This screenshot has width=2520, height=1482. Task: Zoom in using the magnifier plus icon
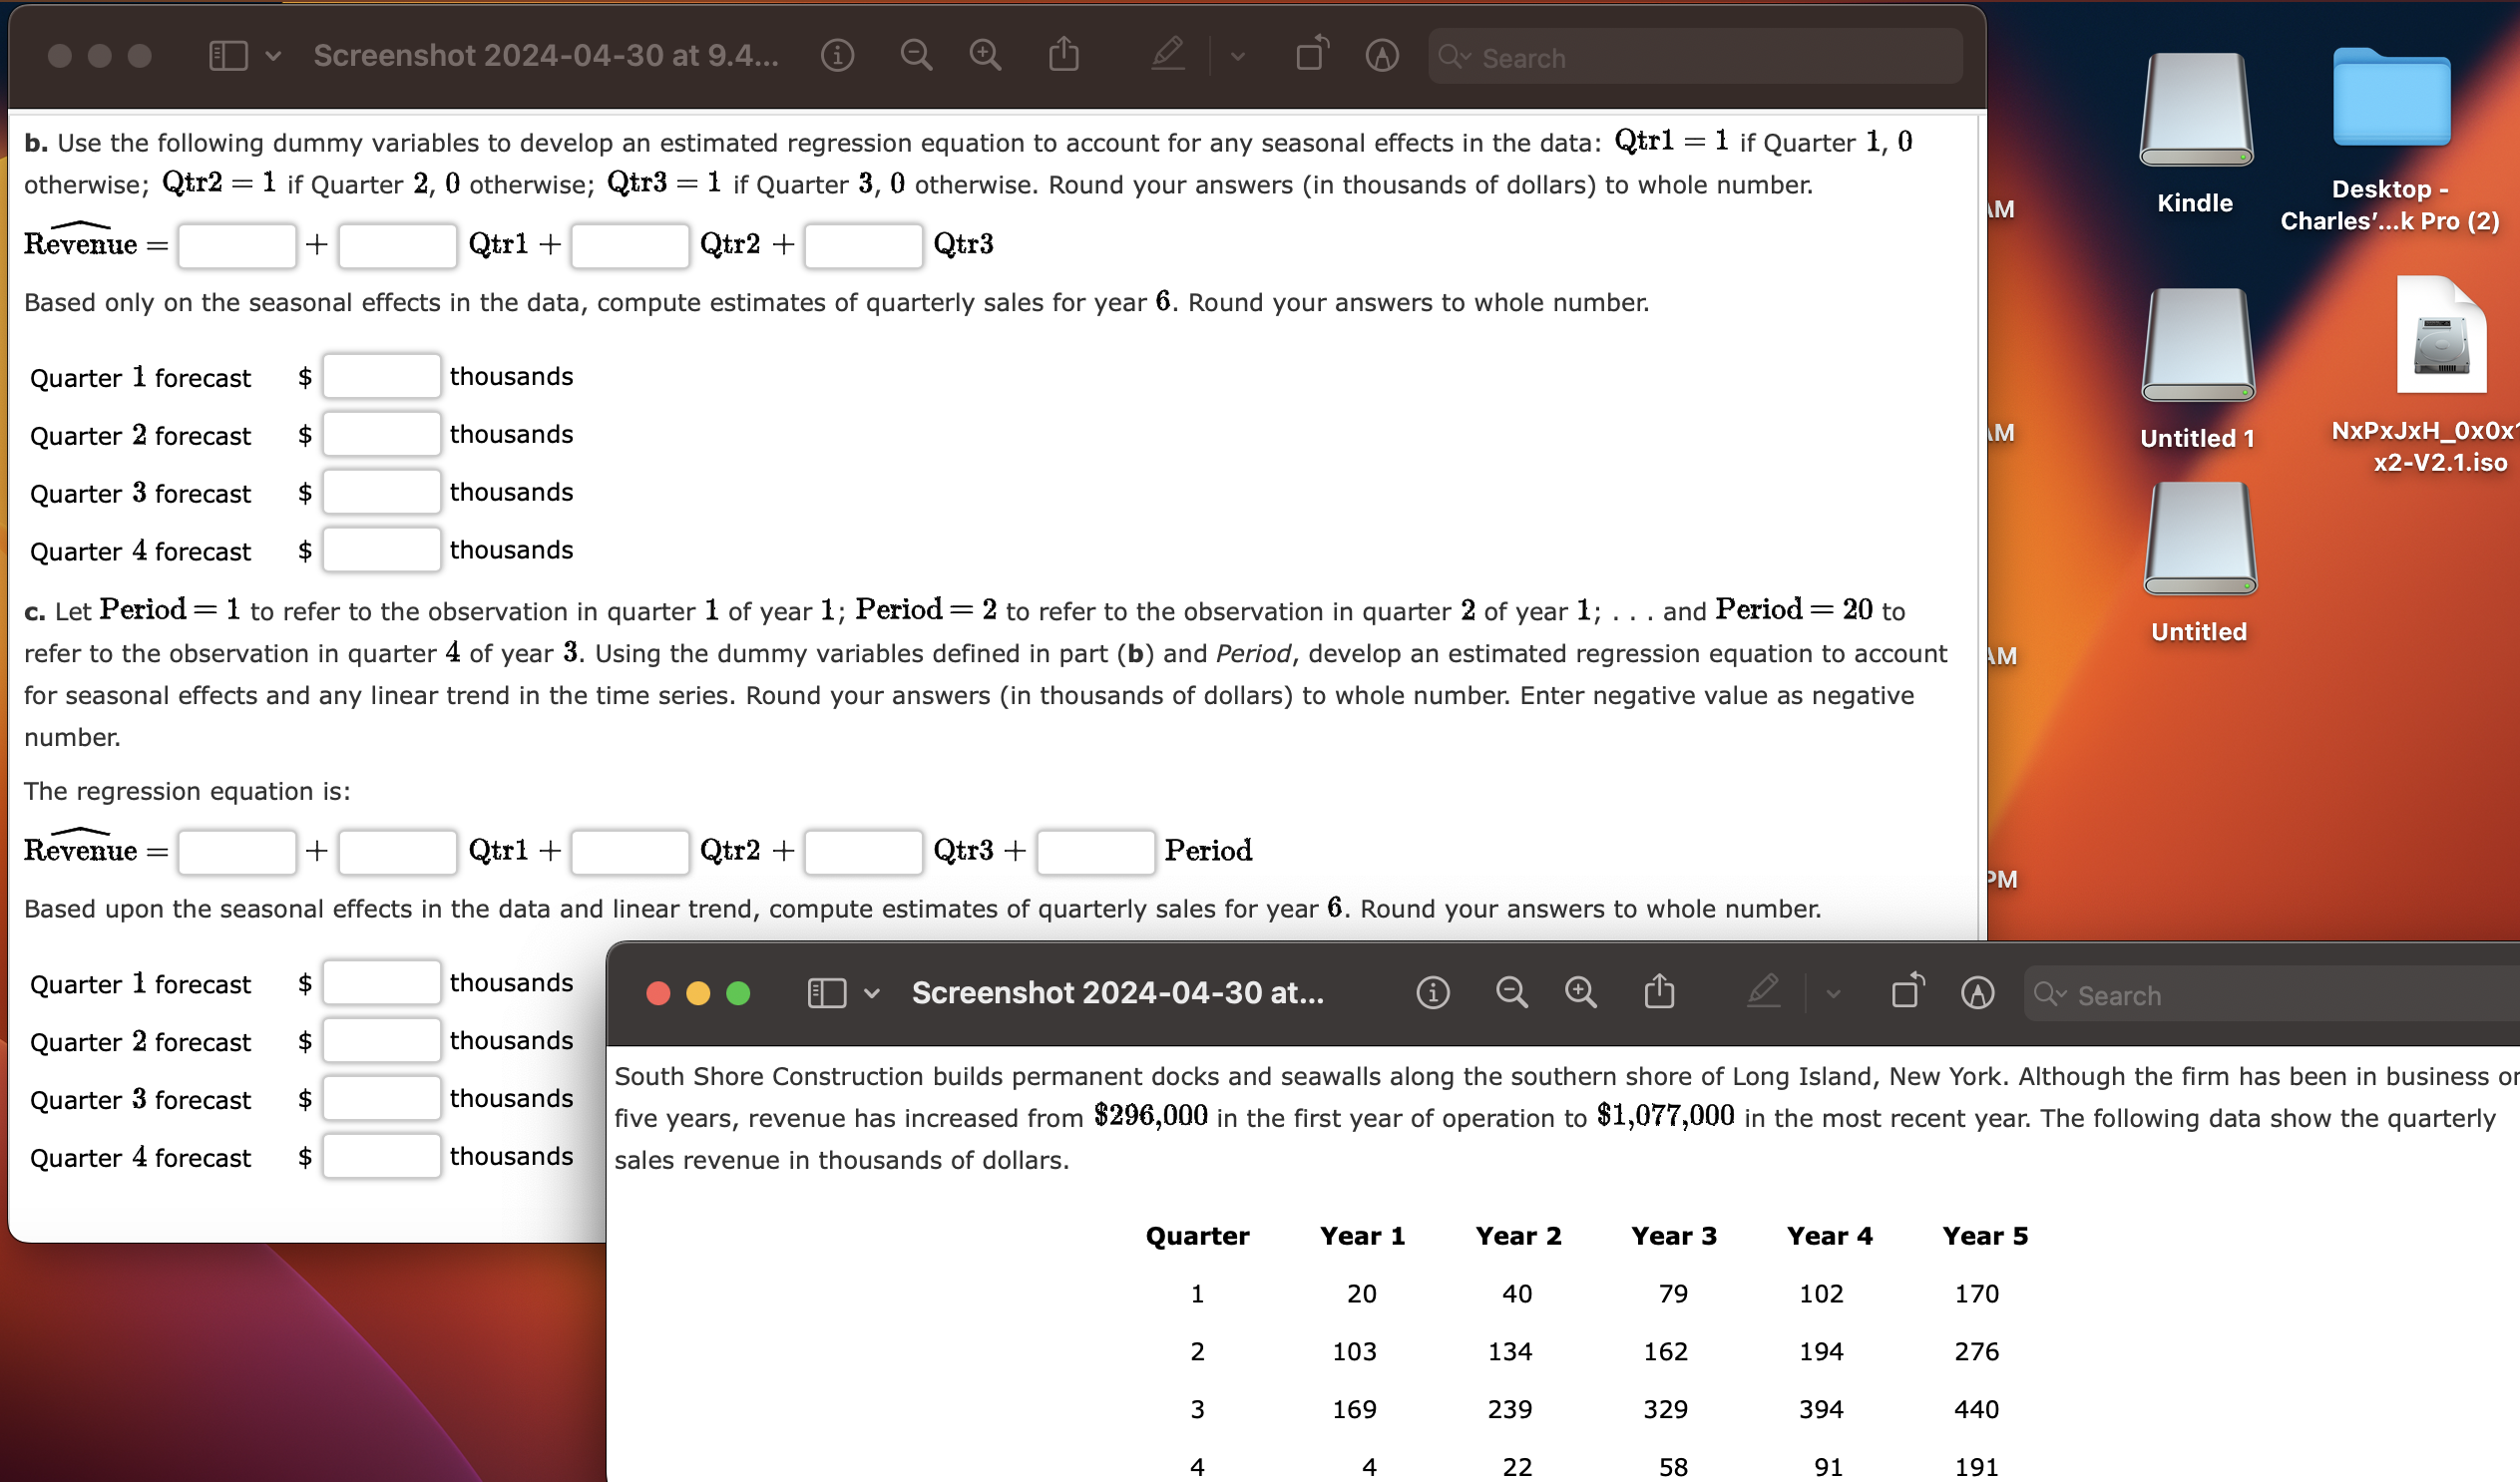(985, 56)
